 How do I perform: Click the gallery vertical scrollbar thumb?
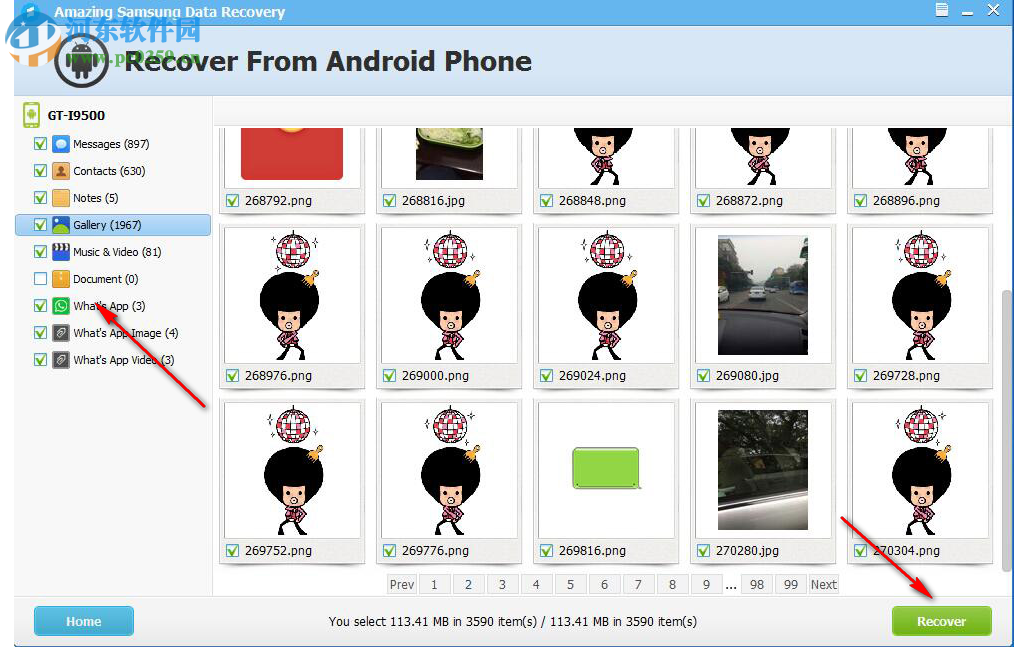(1007, 429)
